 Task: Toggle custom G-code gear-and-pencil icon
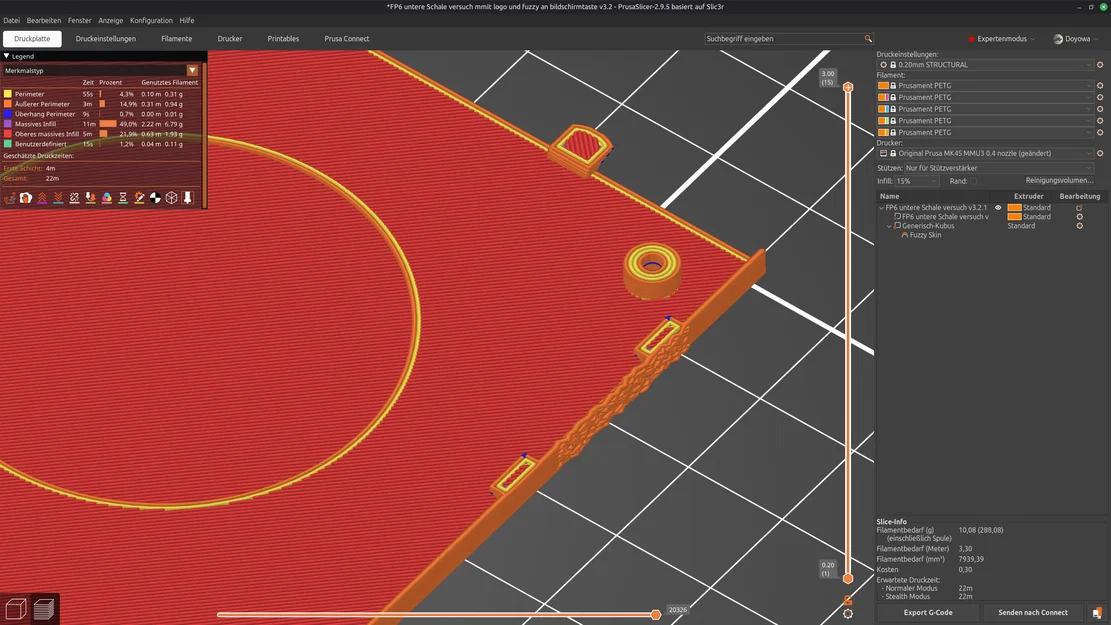tap(139, 198)
